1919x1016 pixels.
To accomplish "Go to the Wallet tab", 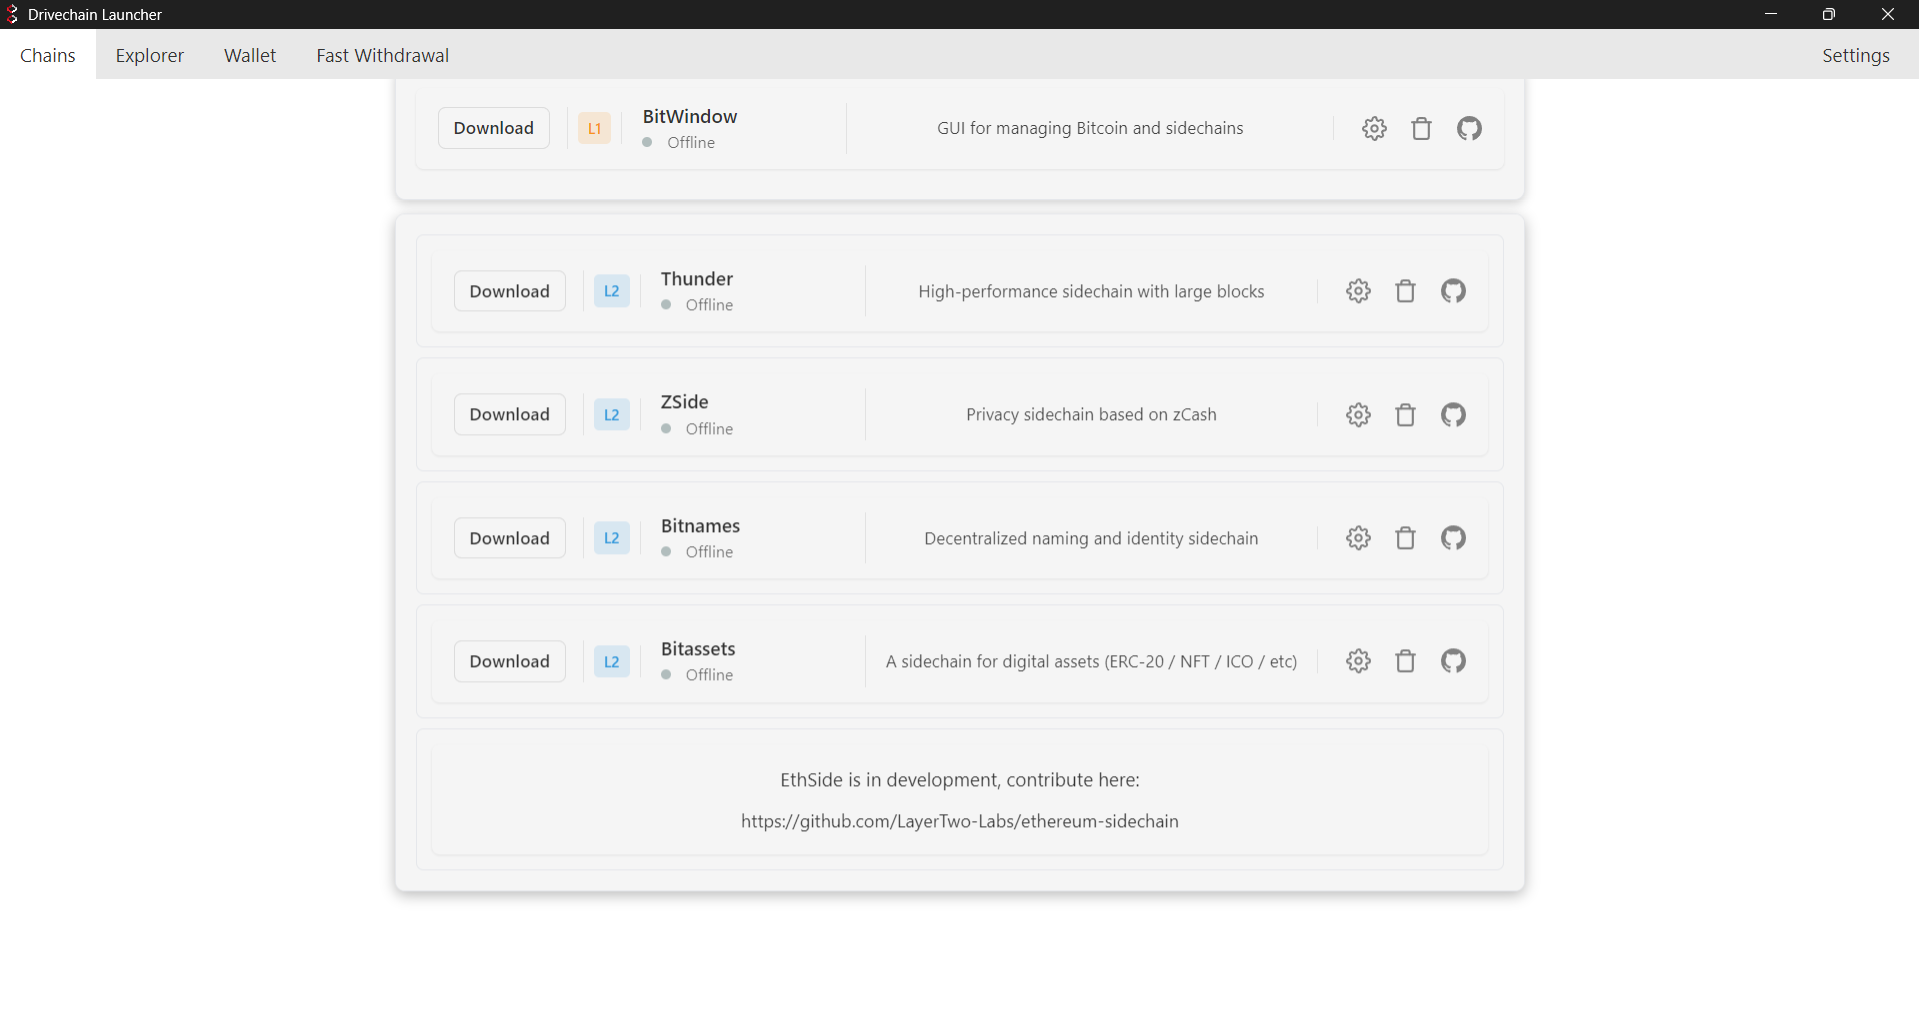I will point(250,55).
